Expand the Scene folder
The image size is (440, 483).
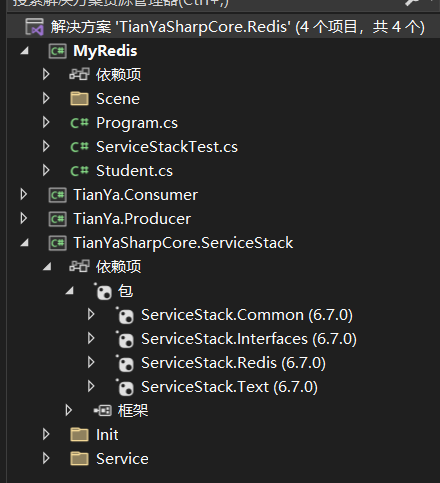click(46, 98)
